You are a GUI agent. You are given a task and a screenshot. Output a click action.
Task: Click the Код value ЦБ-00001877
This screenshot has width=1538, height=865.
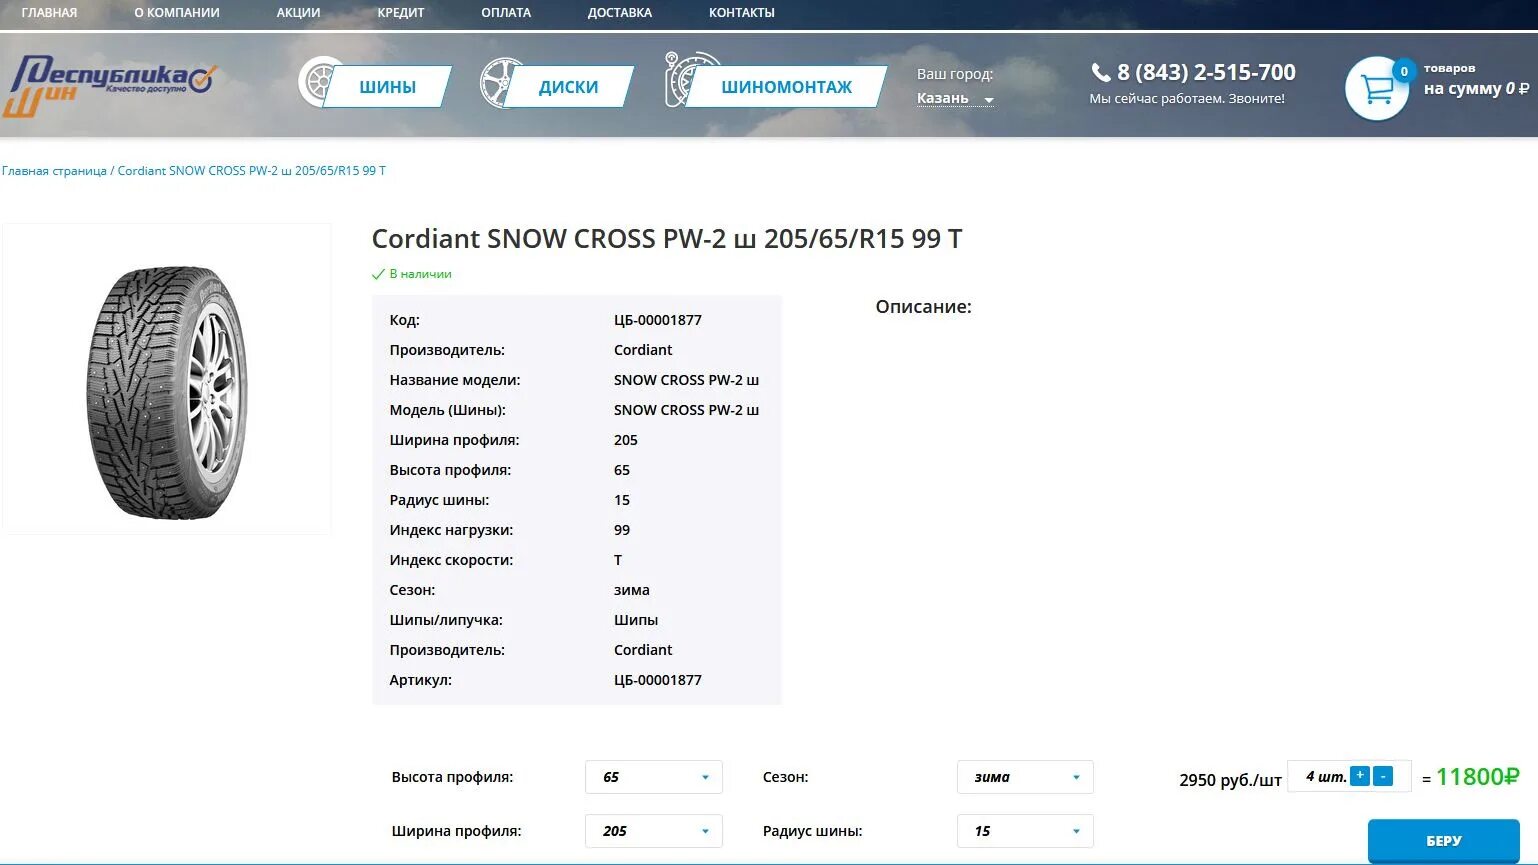tap(658, 320)
